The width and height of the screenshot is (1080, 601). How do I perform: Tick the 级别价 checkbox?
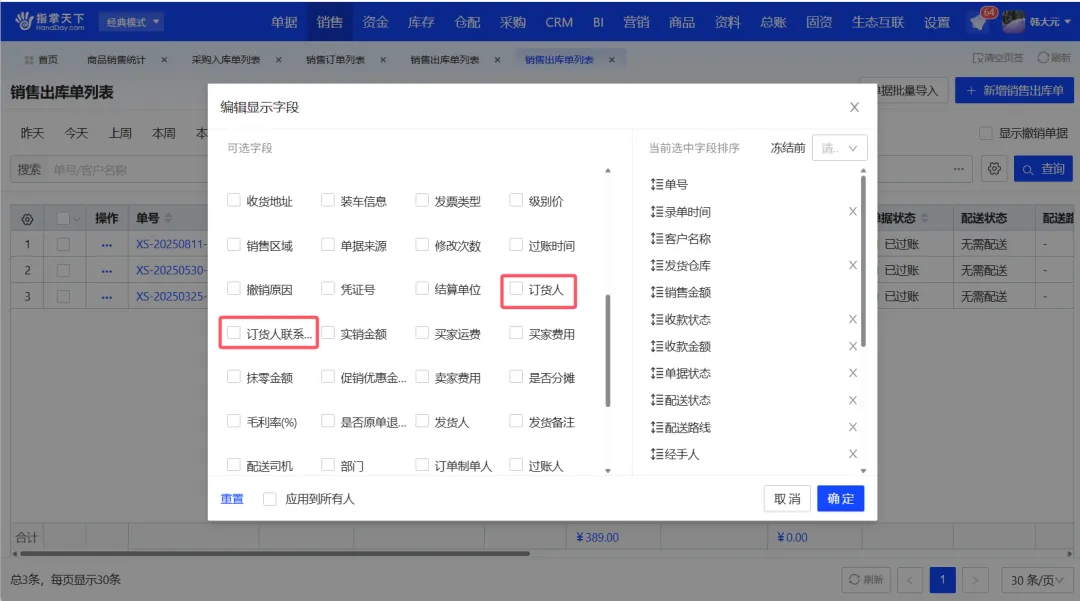(516, 200)
